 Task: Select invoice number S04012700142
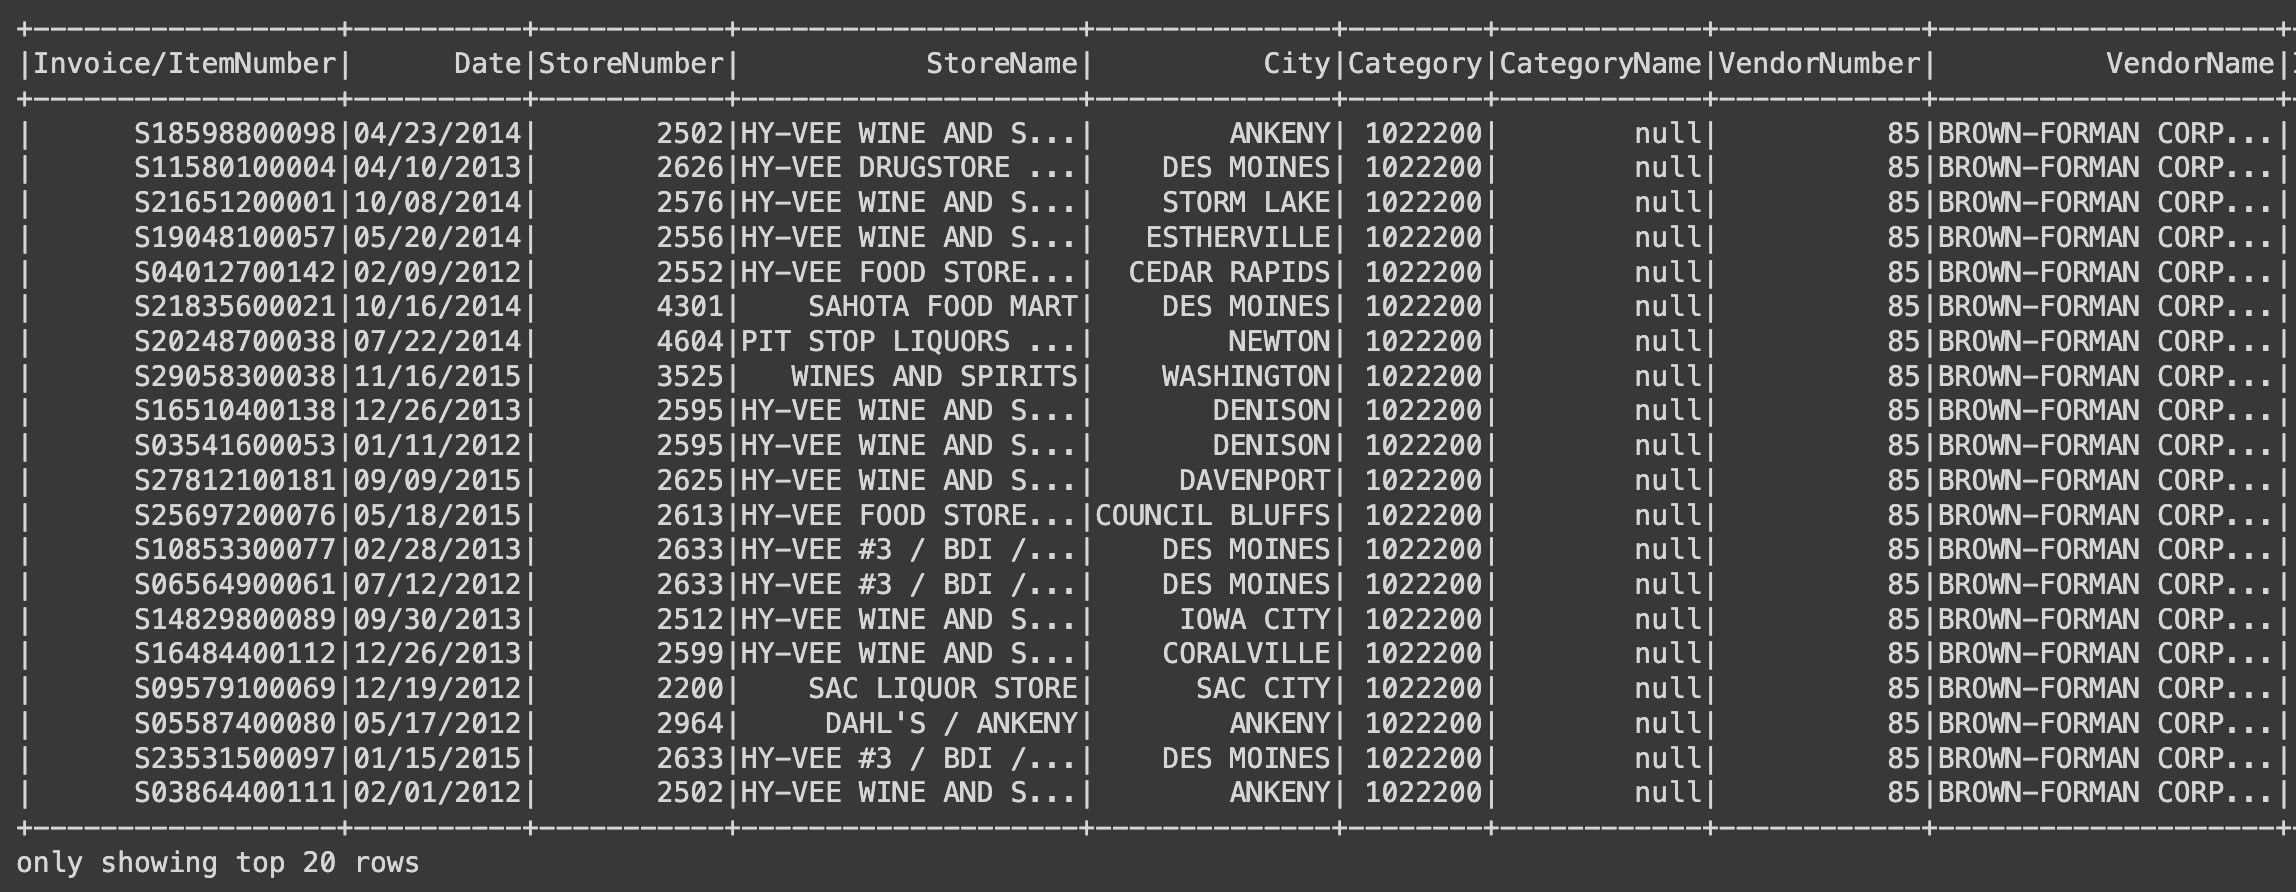coord(236,273)
